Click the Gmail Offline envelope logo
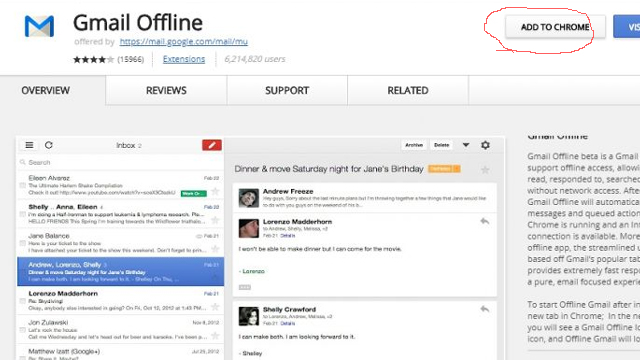This screenshot has height=360, width=640. (39, 26)
